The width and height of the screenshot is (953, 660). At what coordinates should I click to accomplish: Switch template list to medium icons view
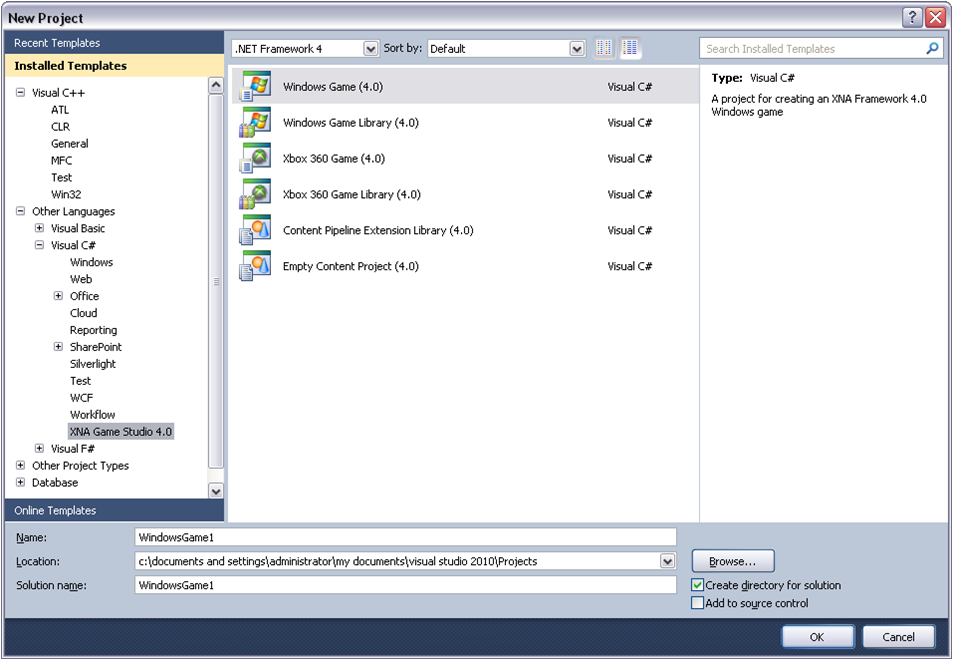(x=630, y=47)
